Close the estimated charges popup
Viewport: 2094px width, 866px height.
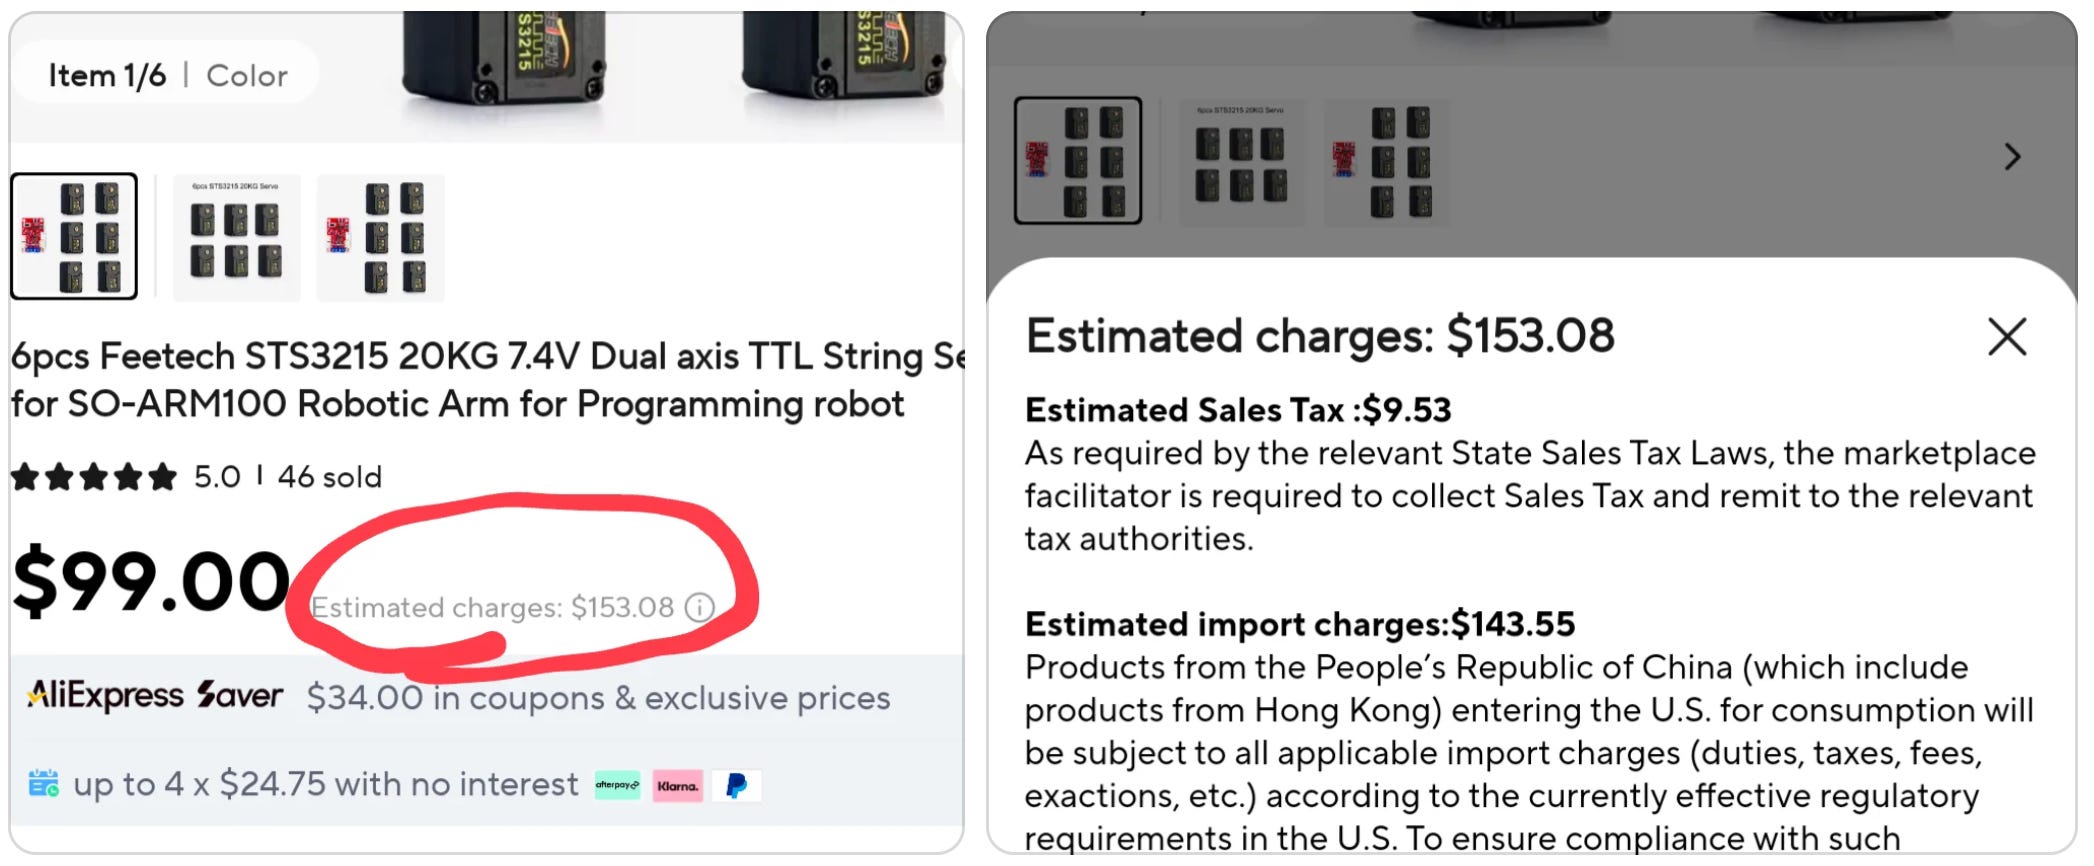(2006, 337)
